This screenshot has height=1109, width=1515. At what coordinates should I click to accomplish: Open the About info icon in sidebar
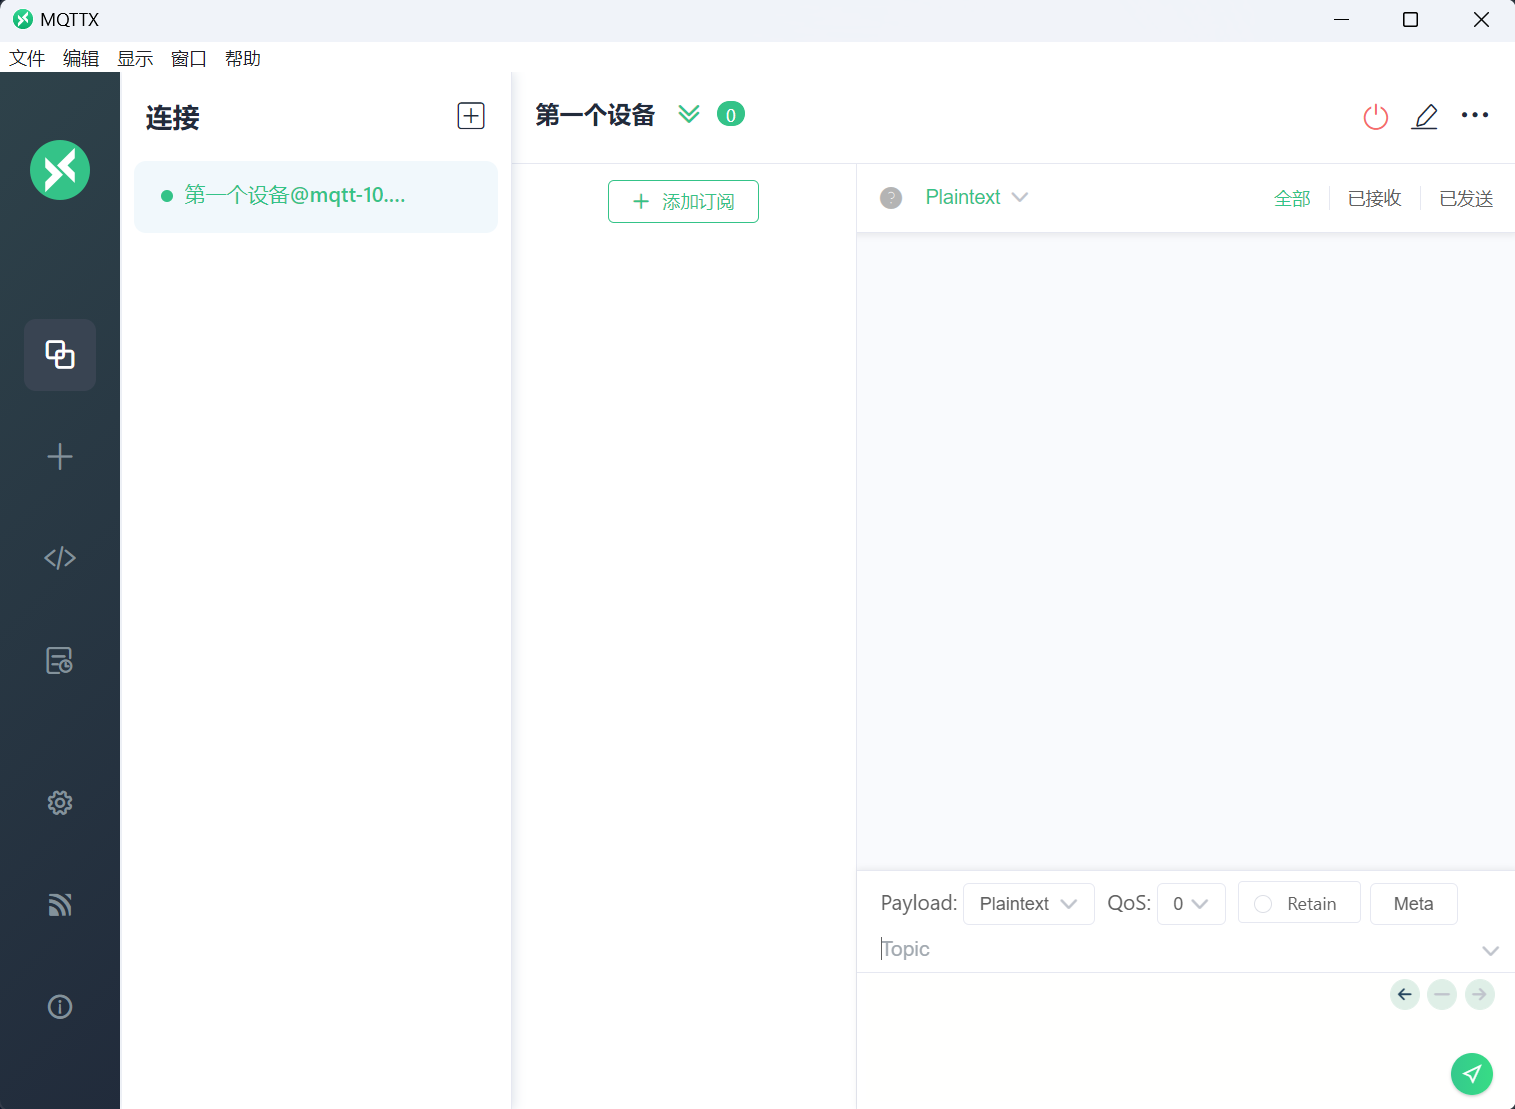60,1007
